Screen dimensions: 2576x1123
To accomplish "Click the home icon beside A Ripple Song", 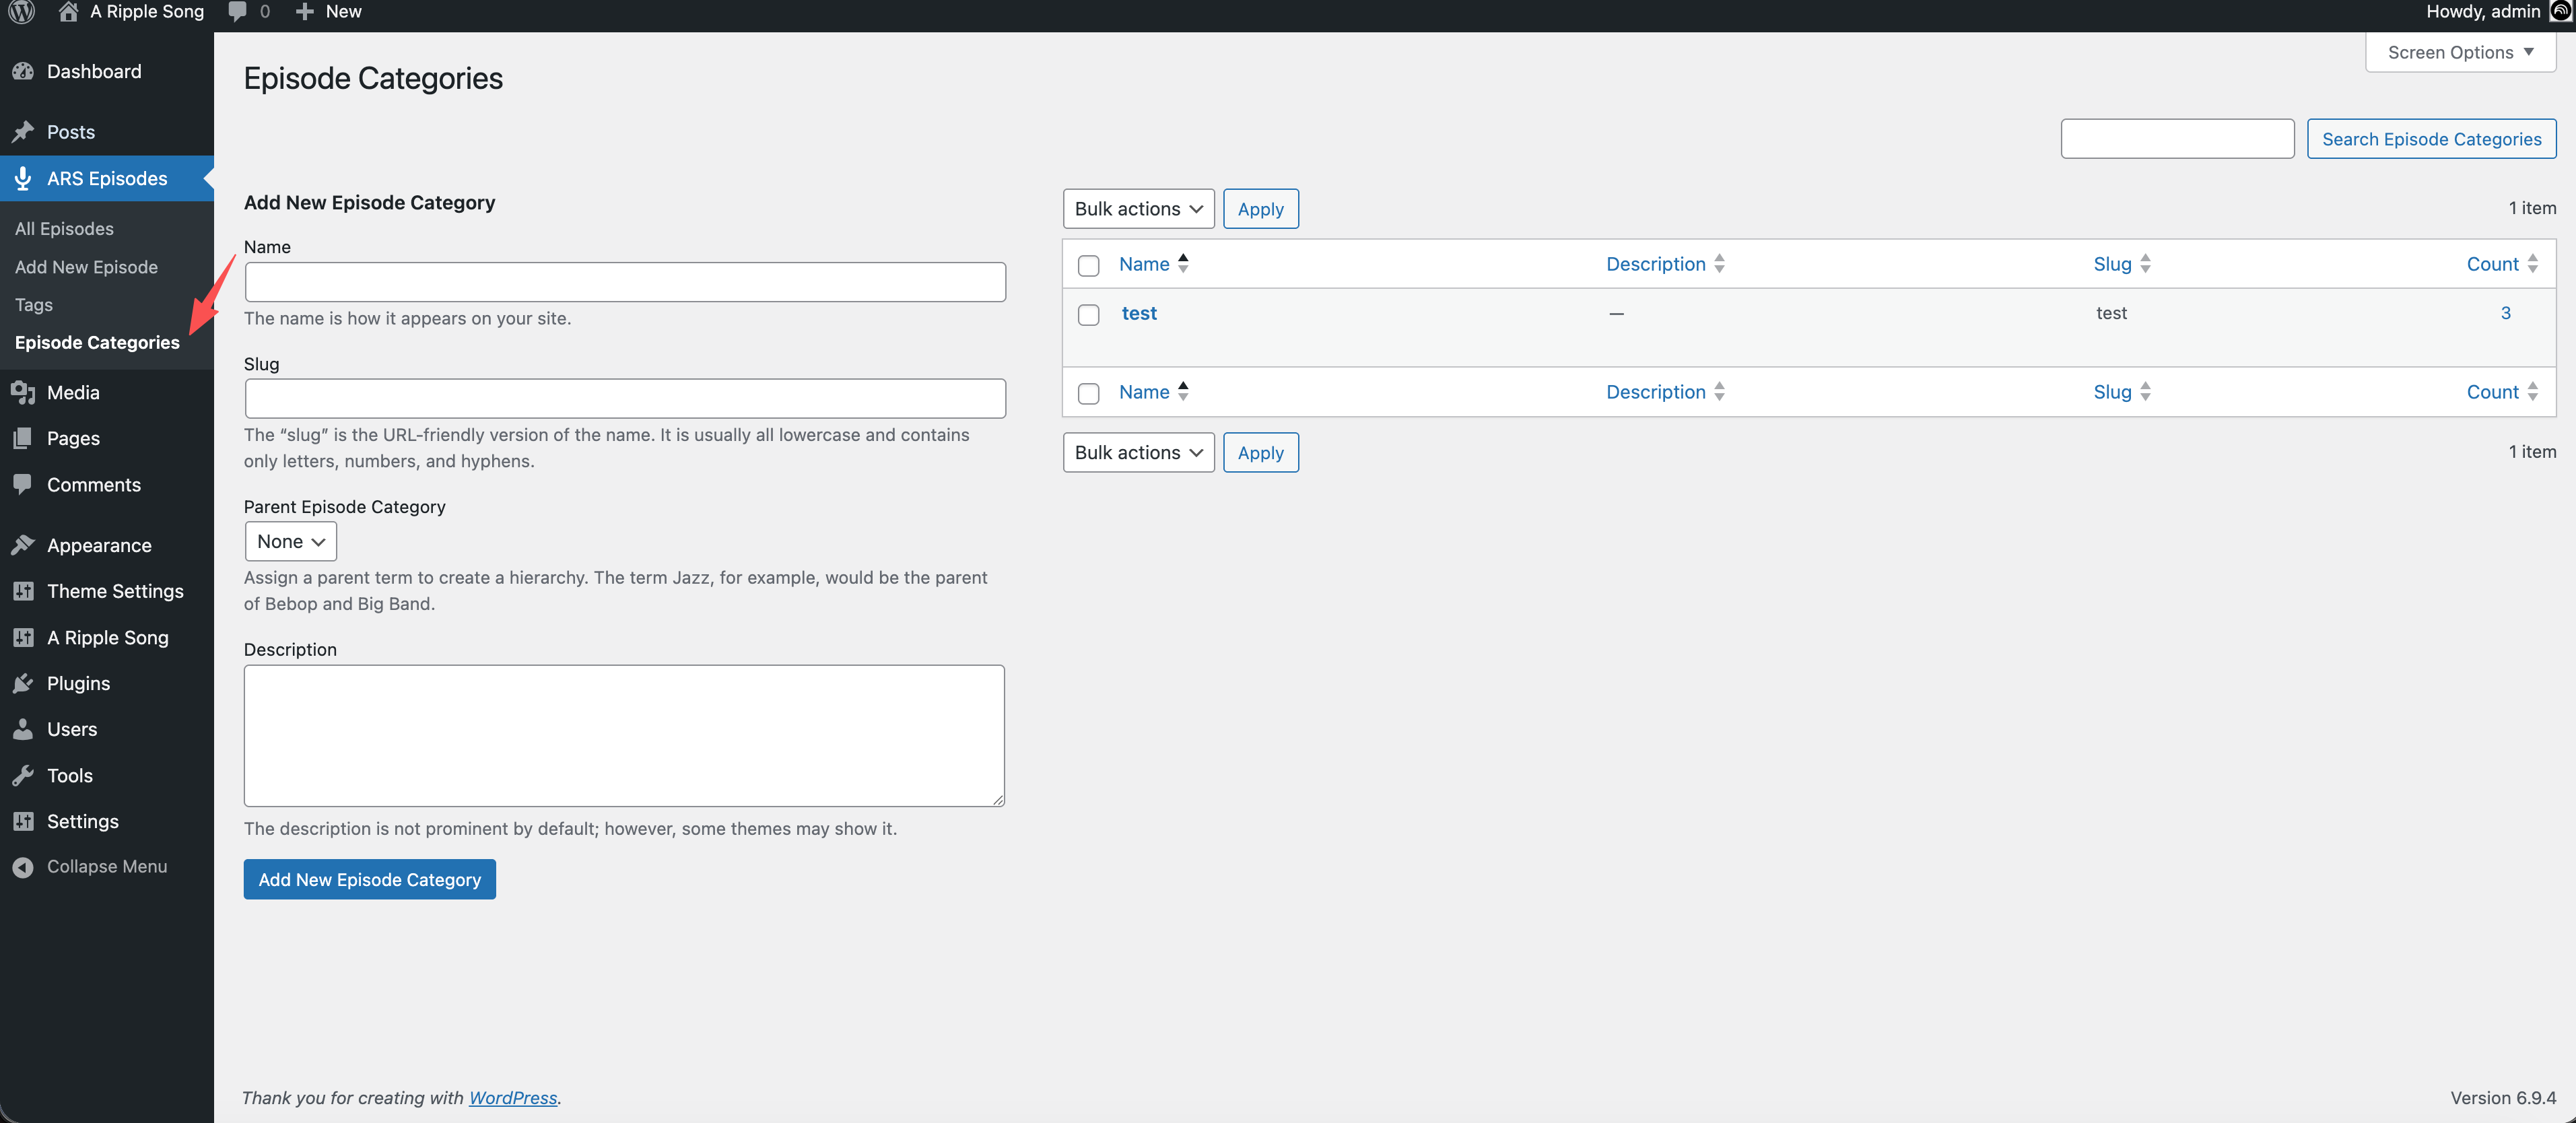I will (68, 12).
